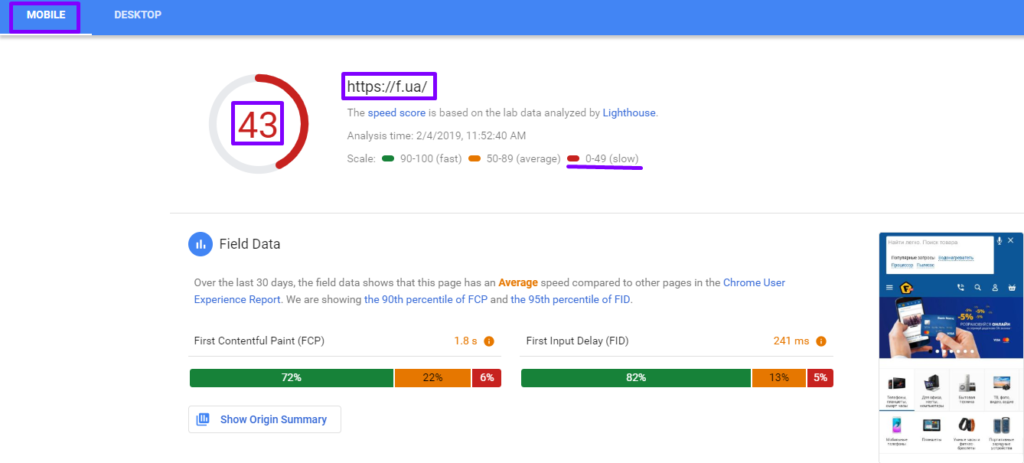Viewport: 1024px width, 463px height.
Task: Click the Field Data bar chart icon
Action: click(x=200, y=243)
